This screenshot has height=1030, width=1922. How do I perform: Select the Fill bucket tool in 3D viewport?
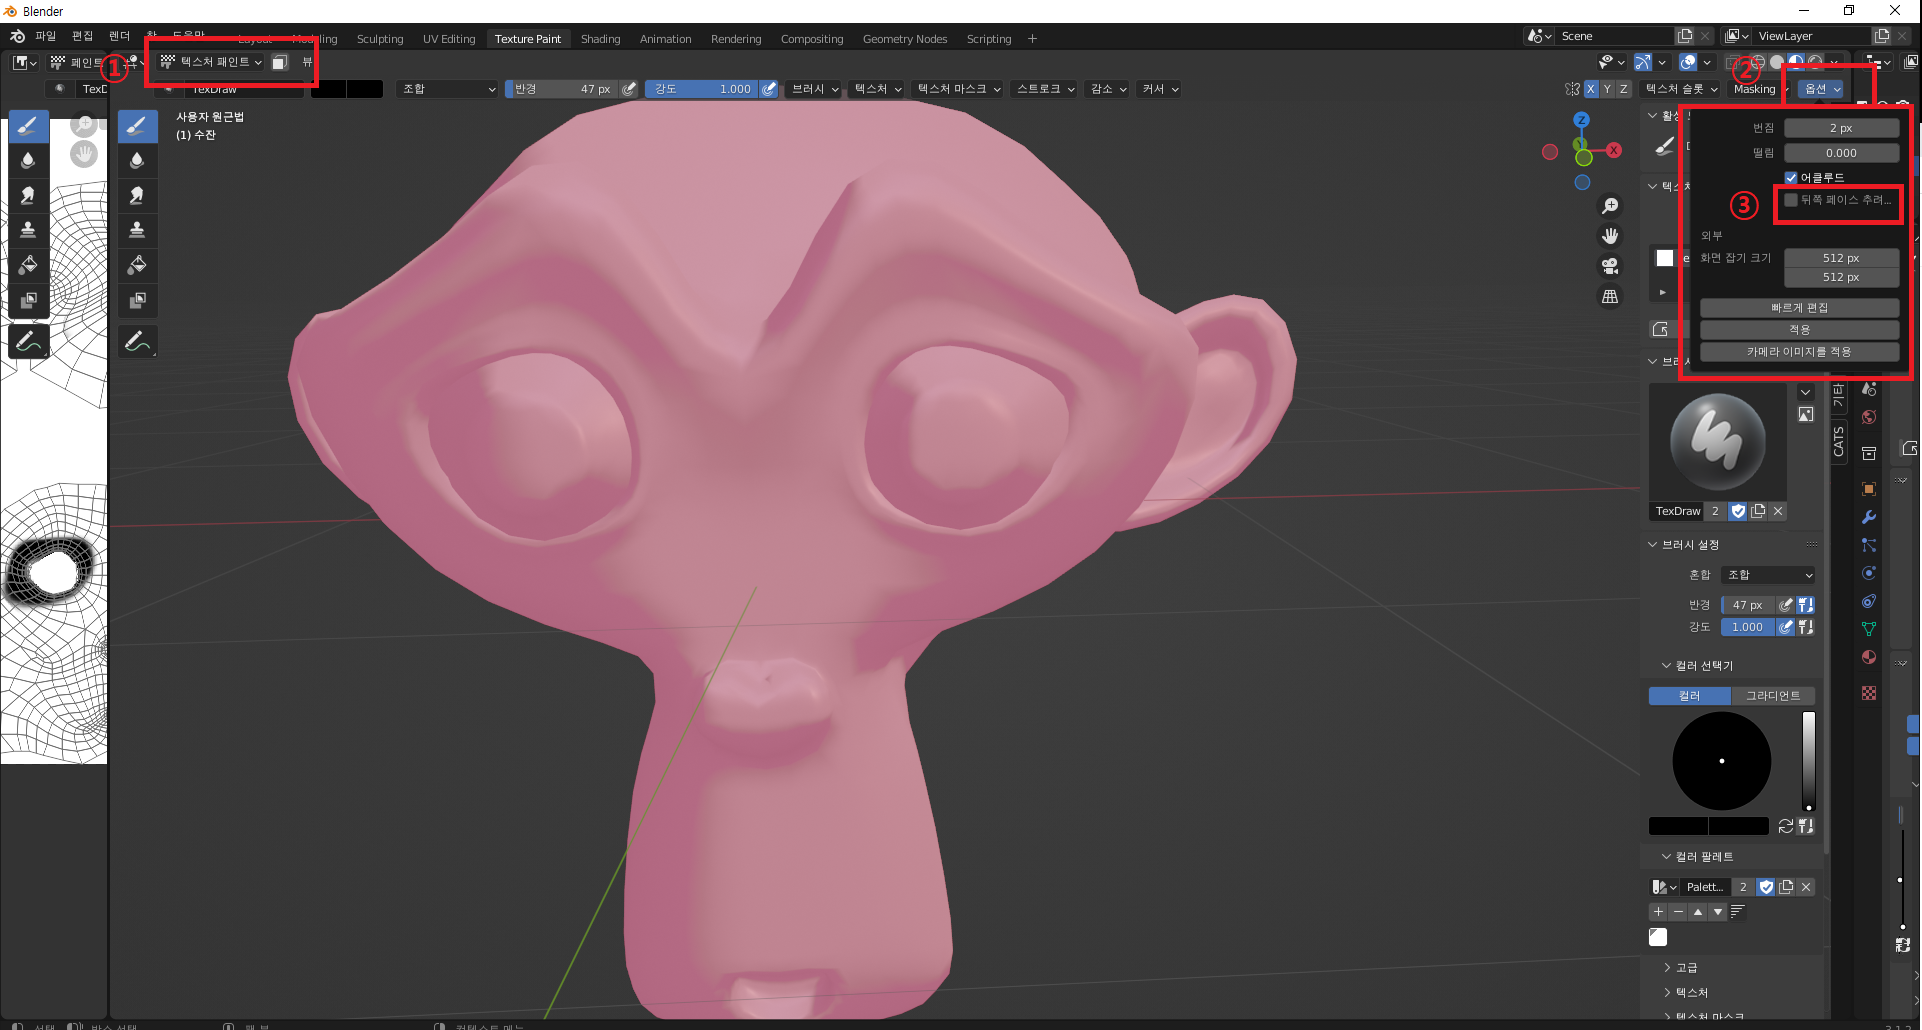(137, 265)
